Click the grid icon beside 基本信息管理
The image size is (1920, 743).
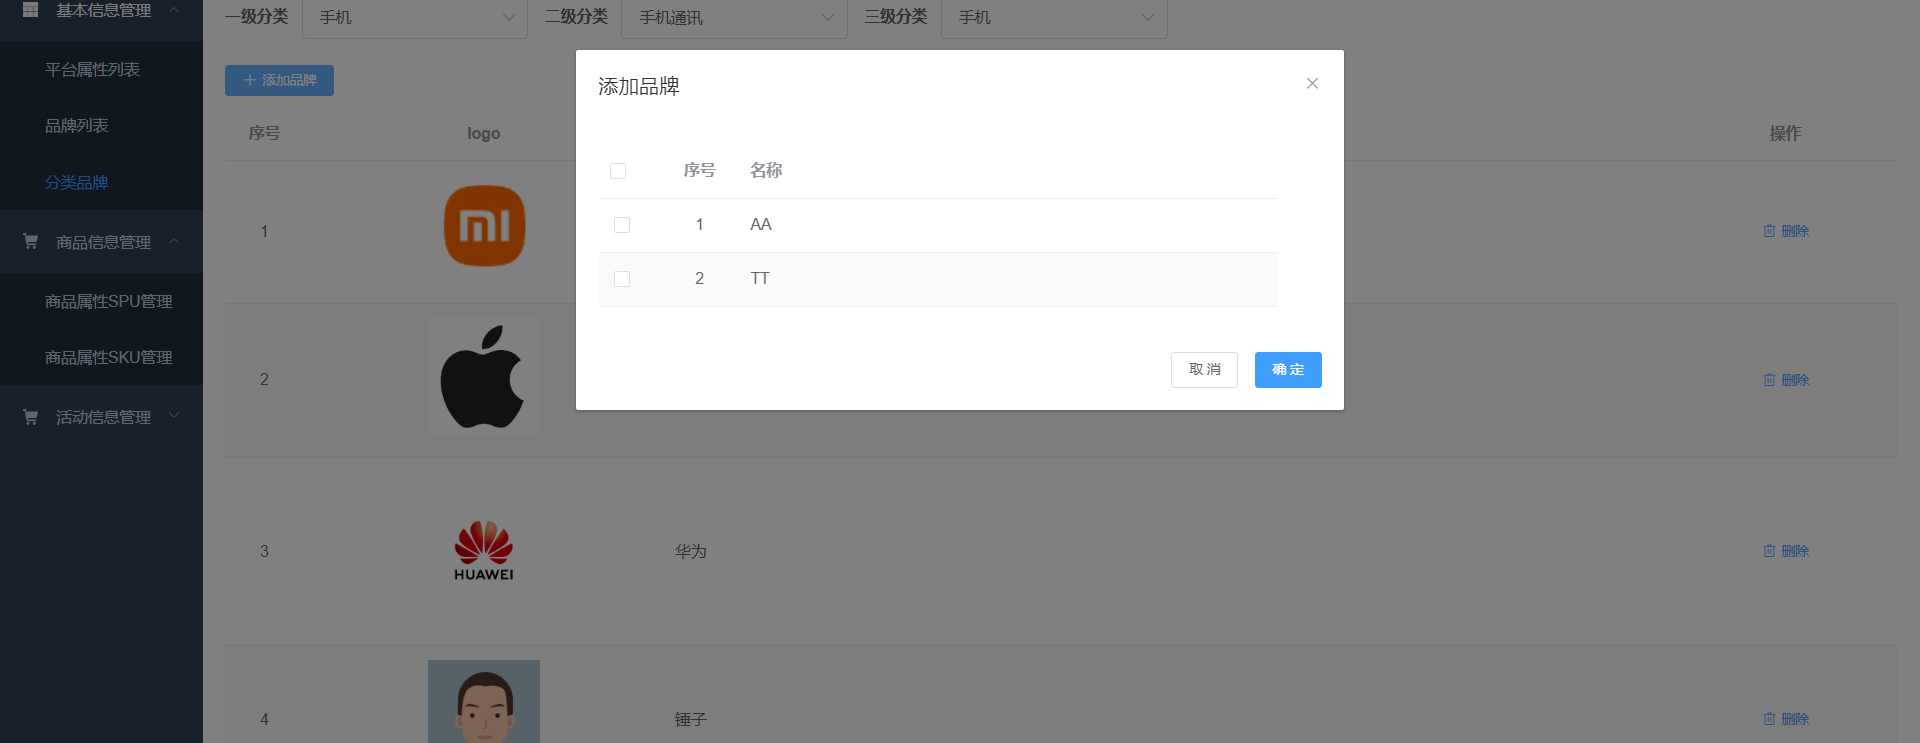(x=30, y=10)
